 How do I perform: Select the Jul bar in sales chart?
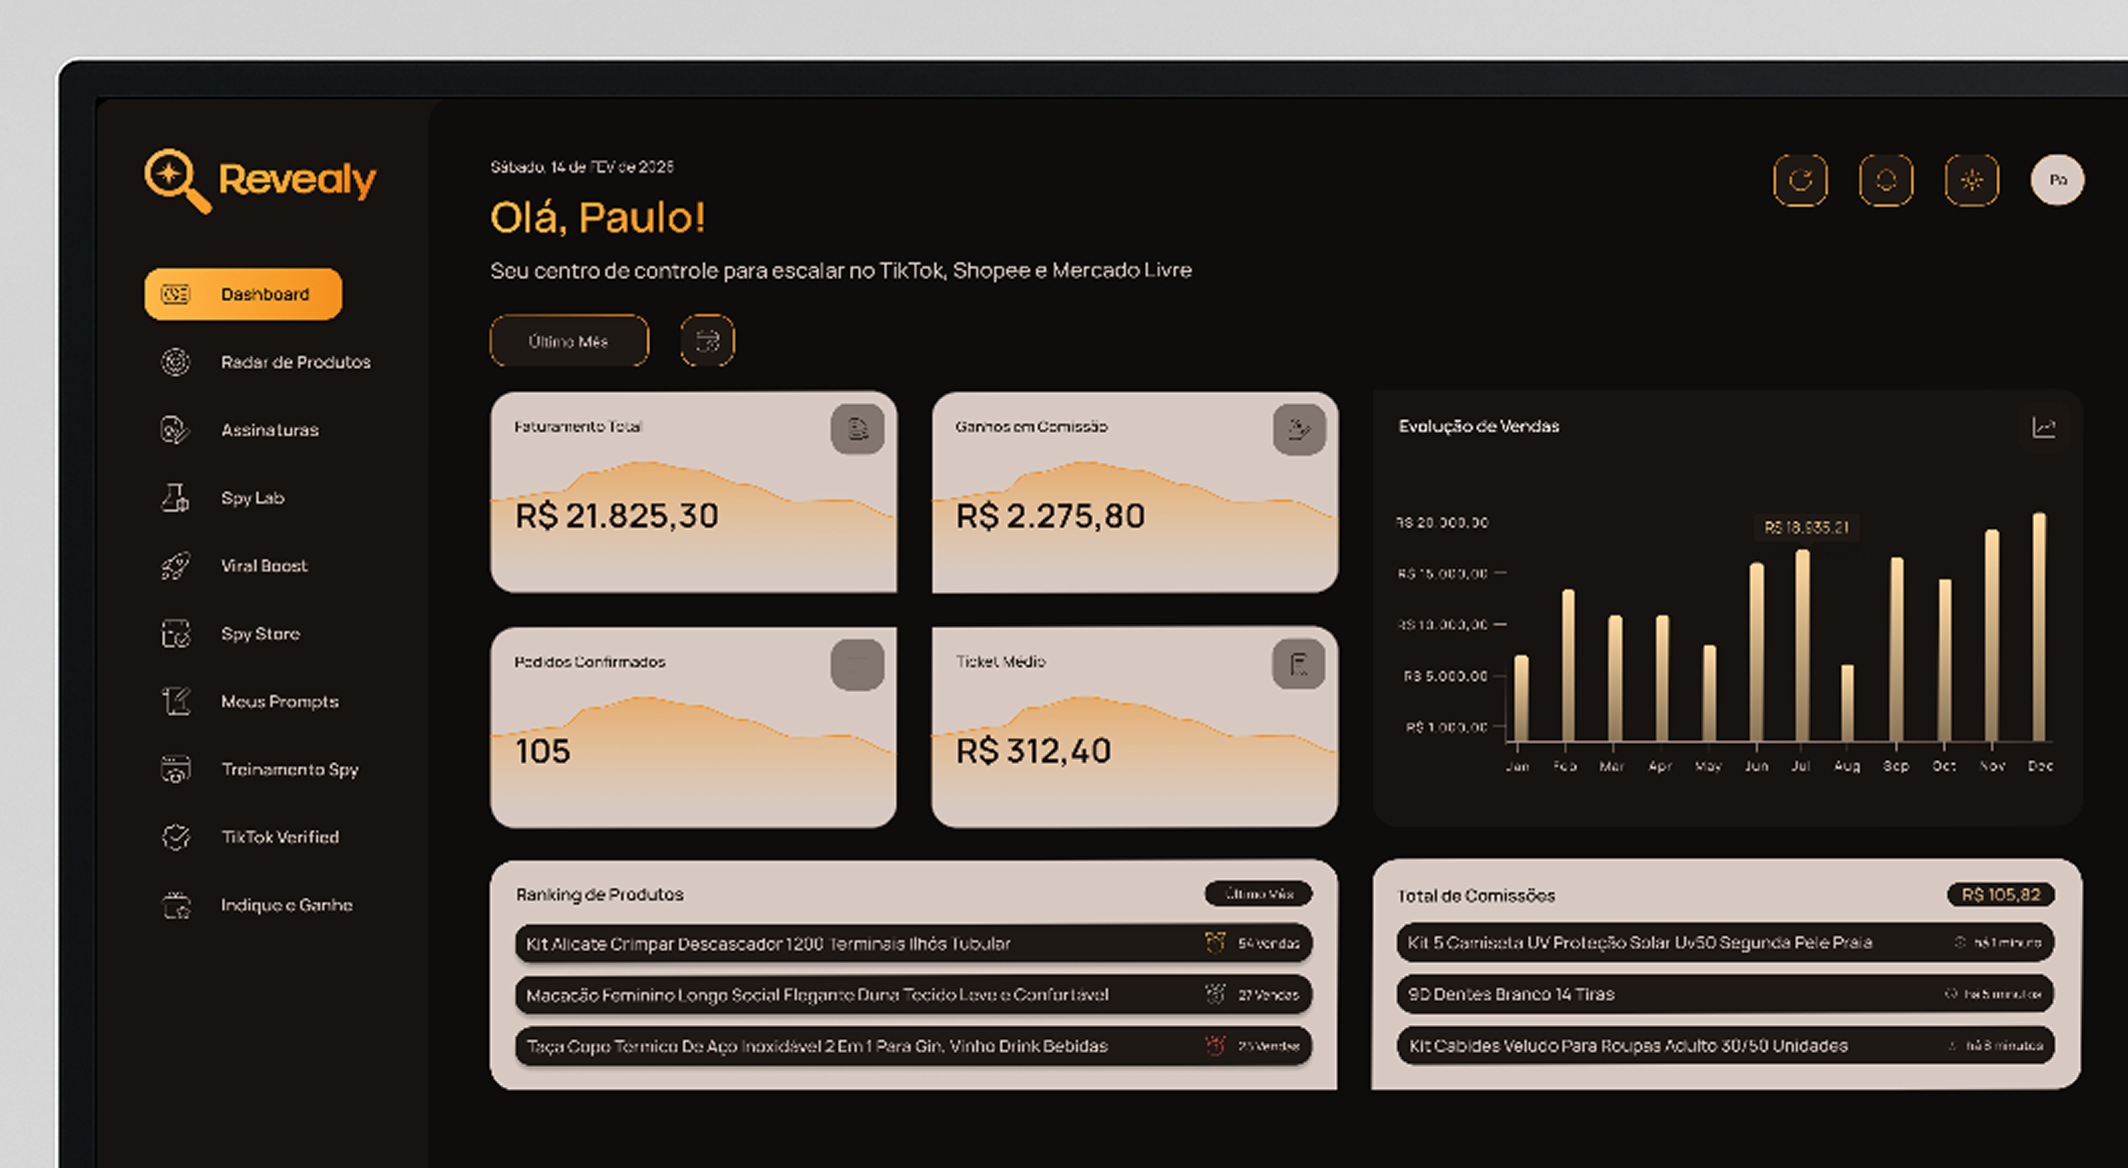(x=1802, y=646)
